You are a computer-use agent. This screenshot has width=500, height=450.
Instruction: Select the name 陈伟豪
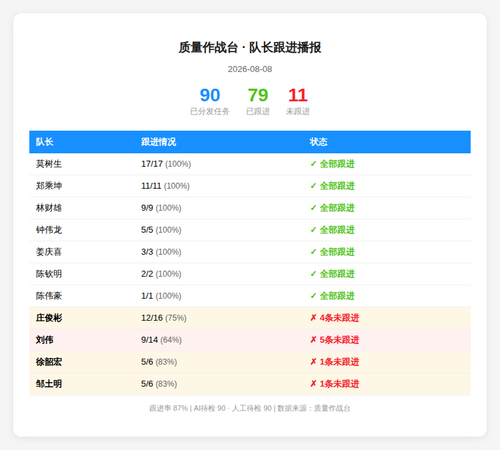[x=49, y=296]
